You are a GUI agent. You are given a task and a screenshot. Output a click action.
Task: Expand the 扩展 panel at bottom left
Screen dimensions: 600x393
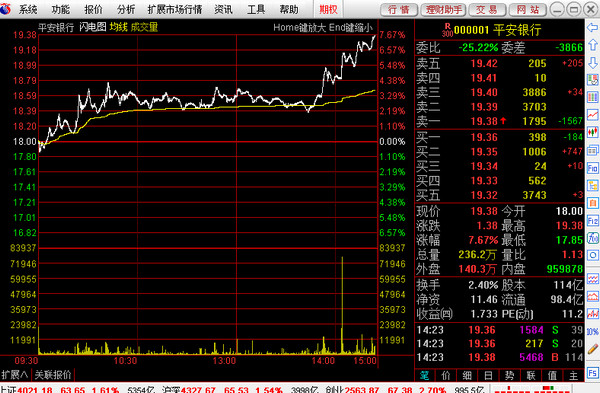coord(15,375)
